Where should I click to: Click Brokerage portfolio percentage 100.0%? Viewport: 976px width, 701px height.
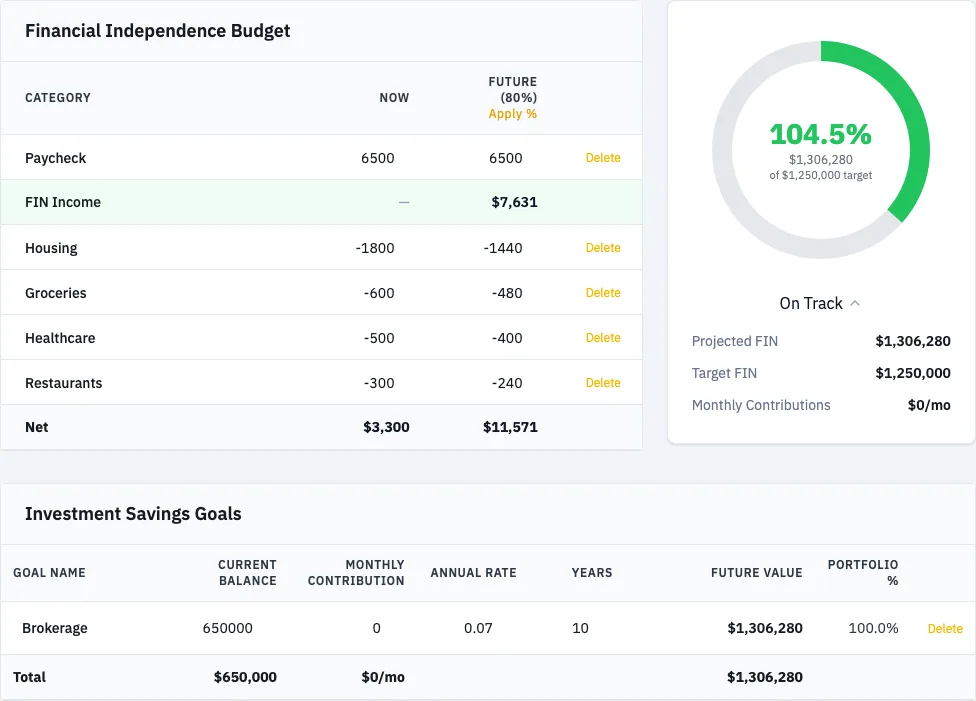click(x=873, y=628)
